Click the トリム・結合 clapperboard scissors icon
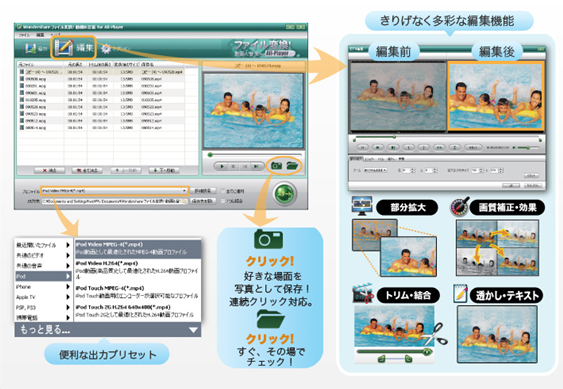Viewport: 563px width, 389px height. pyautogui.click(x=363, y=292)
